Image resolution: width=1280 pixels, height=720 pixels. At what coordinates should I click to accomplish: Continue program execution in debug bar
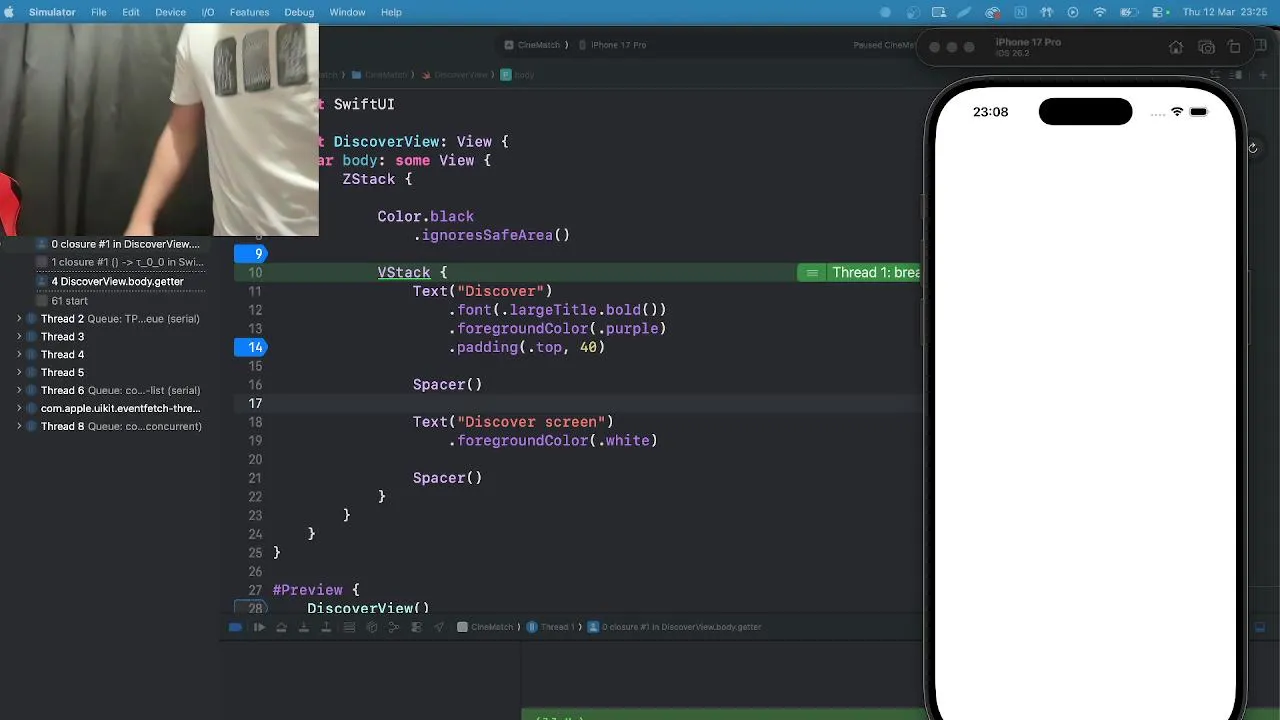pyautogui.click(x=259, y=627)
